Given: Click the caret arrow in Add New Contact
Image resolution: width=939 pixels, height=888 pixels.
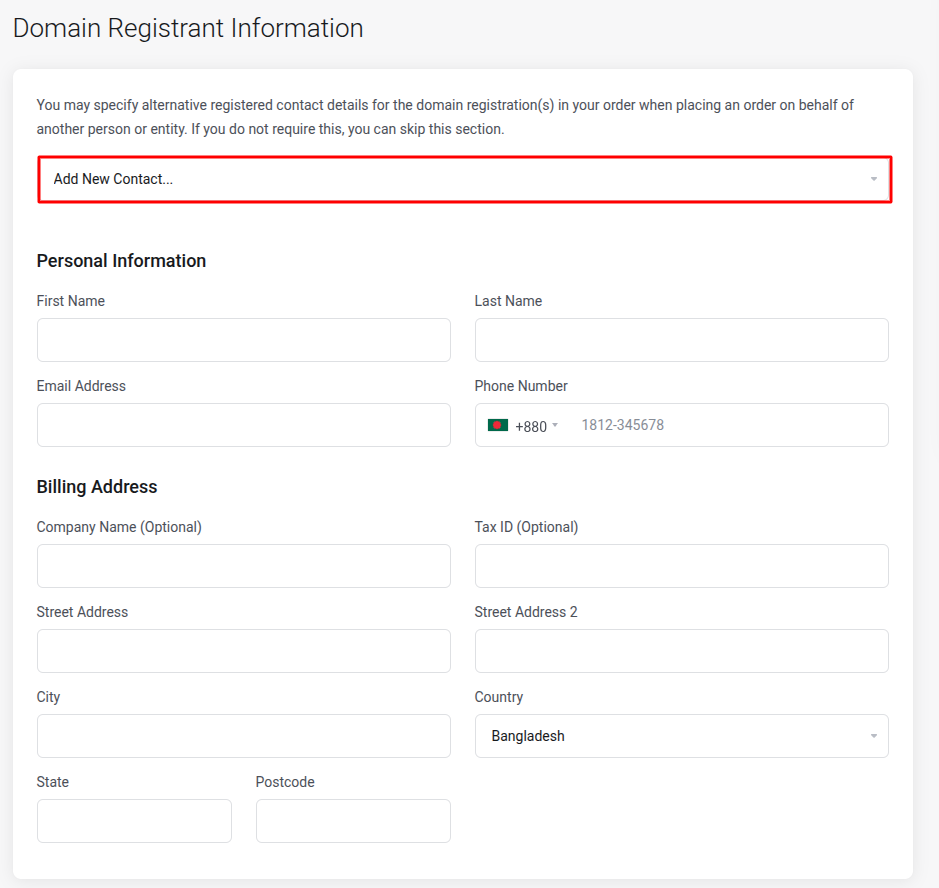Looking at the screenshot, I should [x=873, y=180].
